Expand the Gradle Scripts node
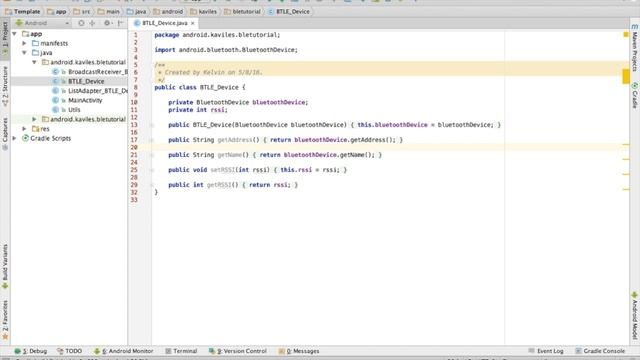The width and height of the screenshot is (640, 360). (x=15, y=138)
